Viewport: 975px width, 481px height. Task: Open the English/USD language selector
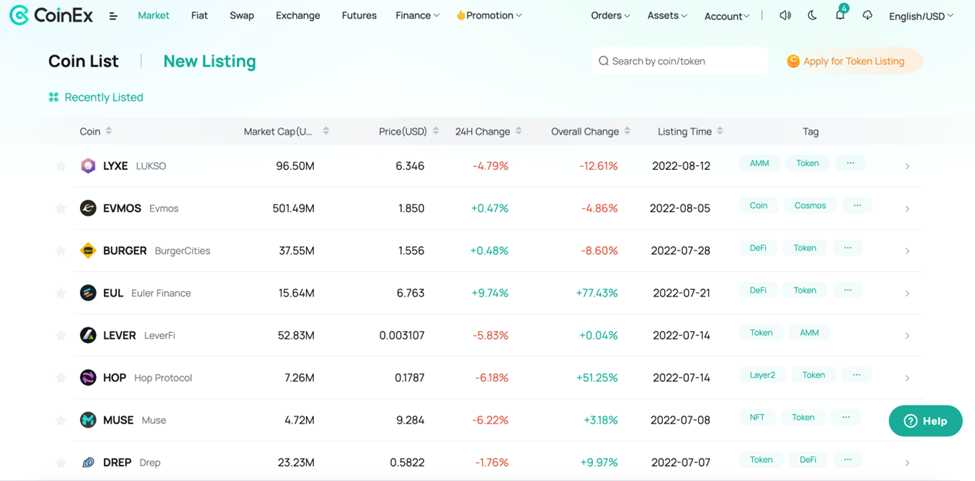[x=920, y=16]
